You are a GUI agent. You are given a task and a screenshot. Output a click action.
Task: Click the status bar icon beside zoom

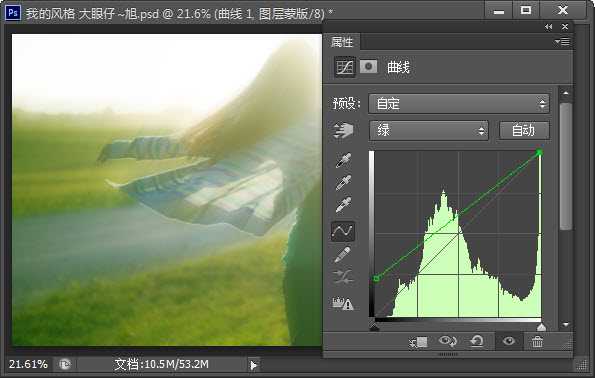(65, 365)
